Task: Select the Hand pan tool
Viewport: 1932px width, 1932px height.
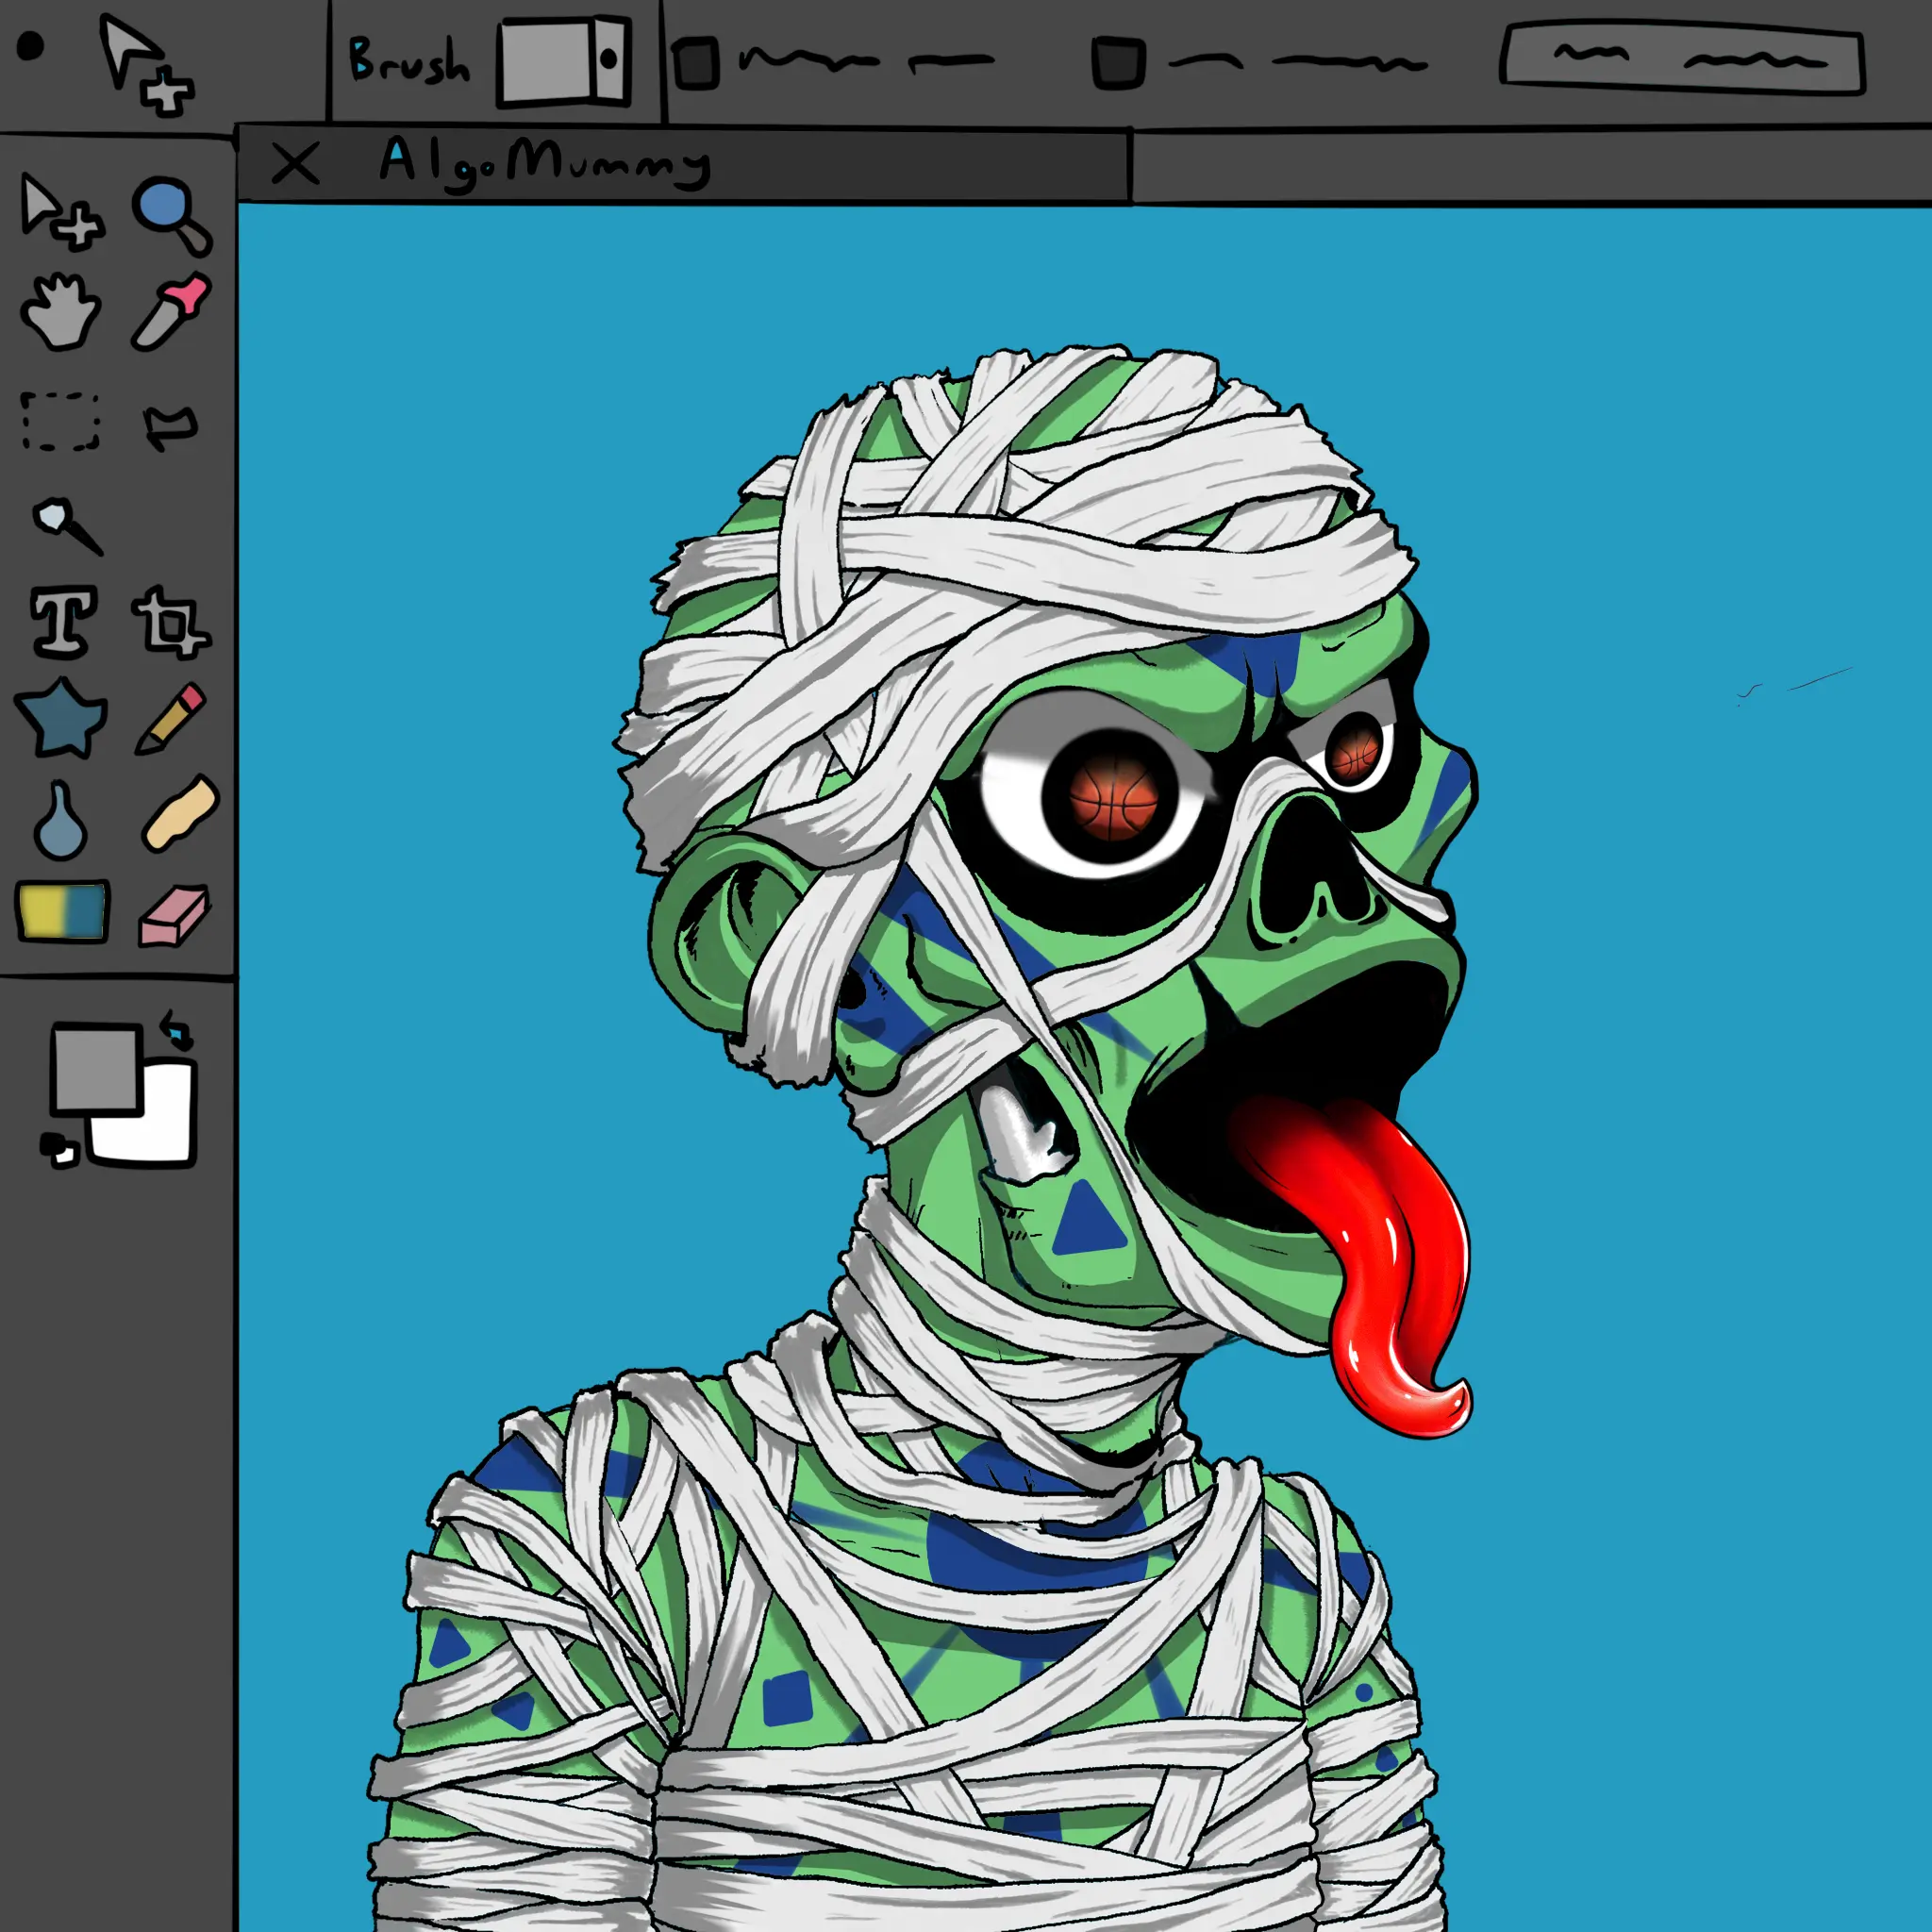Action: pyautogui.click(x=60, y=312)
